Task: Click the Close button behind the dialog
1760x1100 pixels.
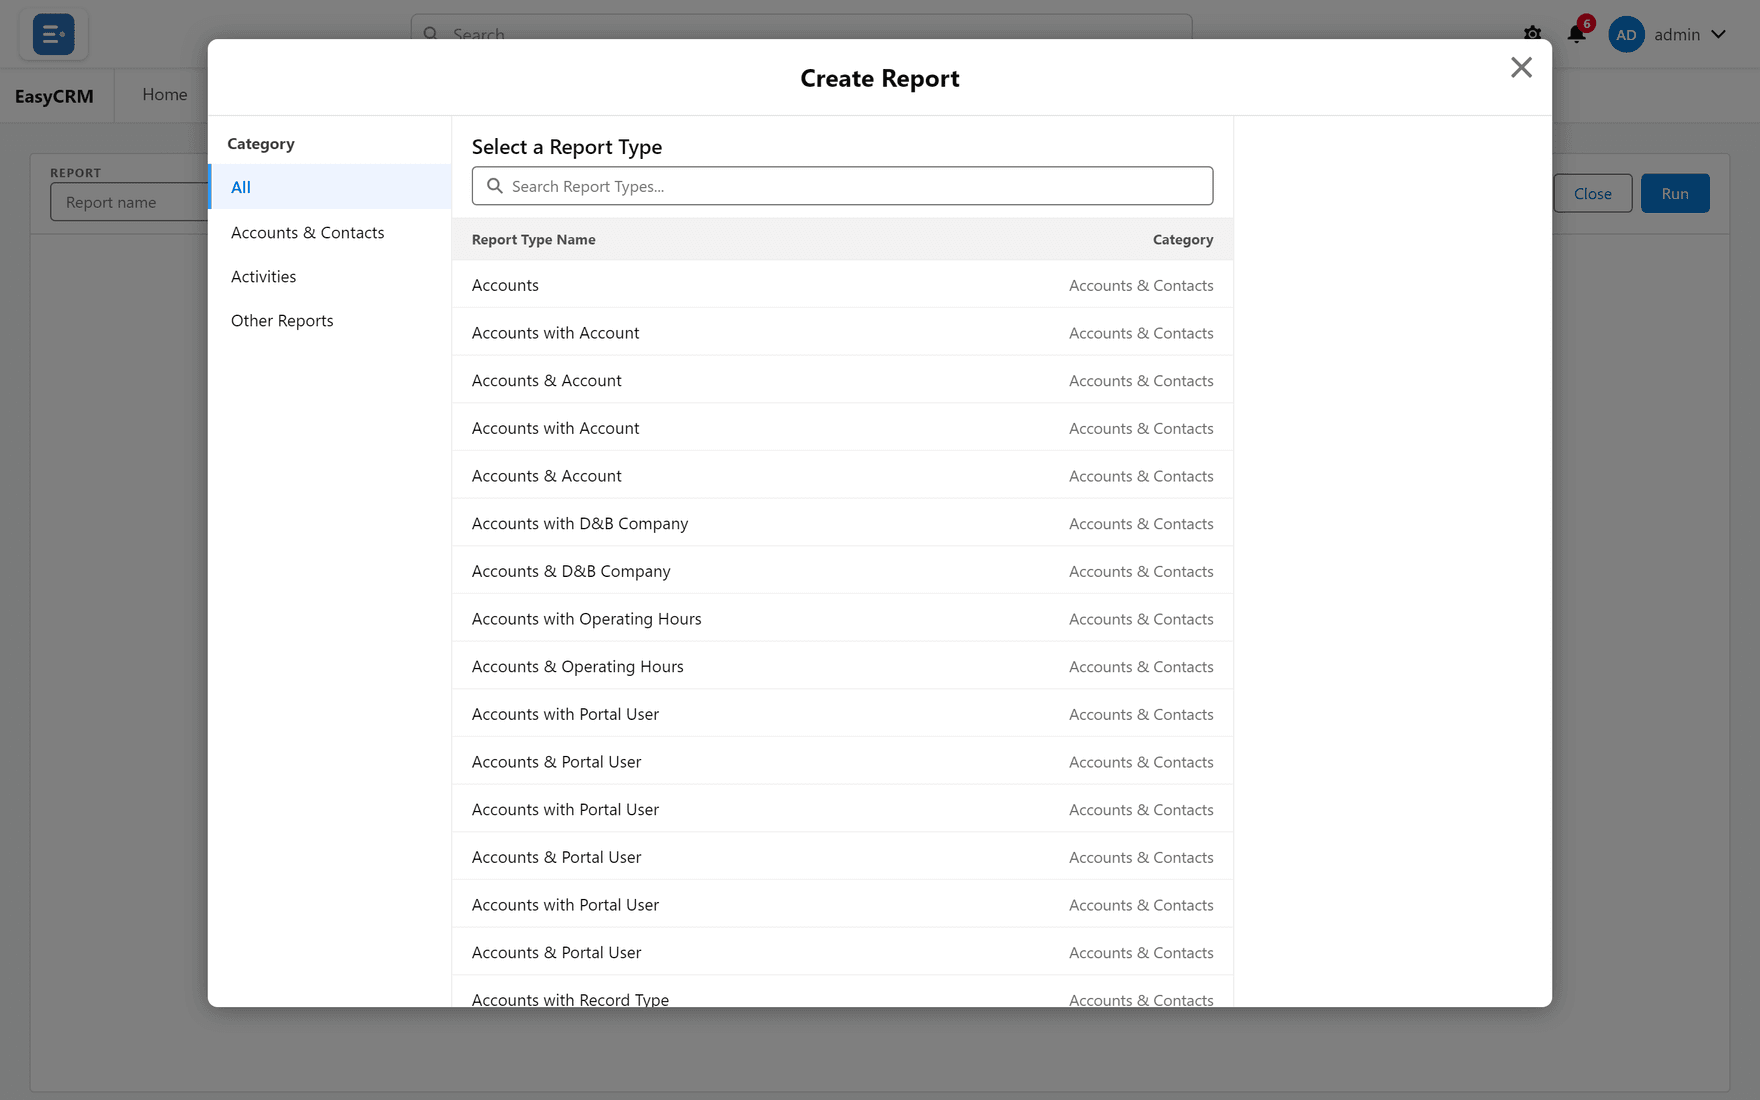Action: click(x=1592, y=193)
